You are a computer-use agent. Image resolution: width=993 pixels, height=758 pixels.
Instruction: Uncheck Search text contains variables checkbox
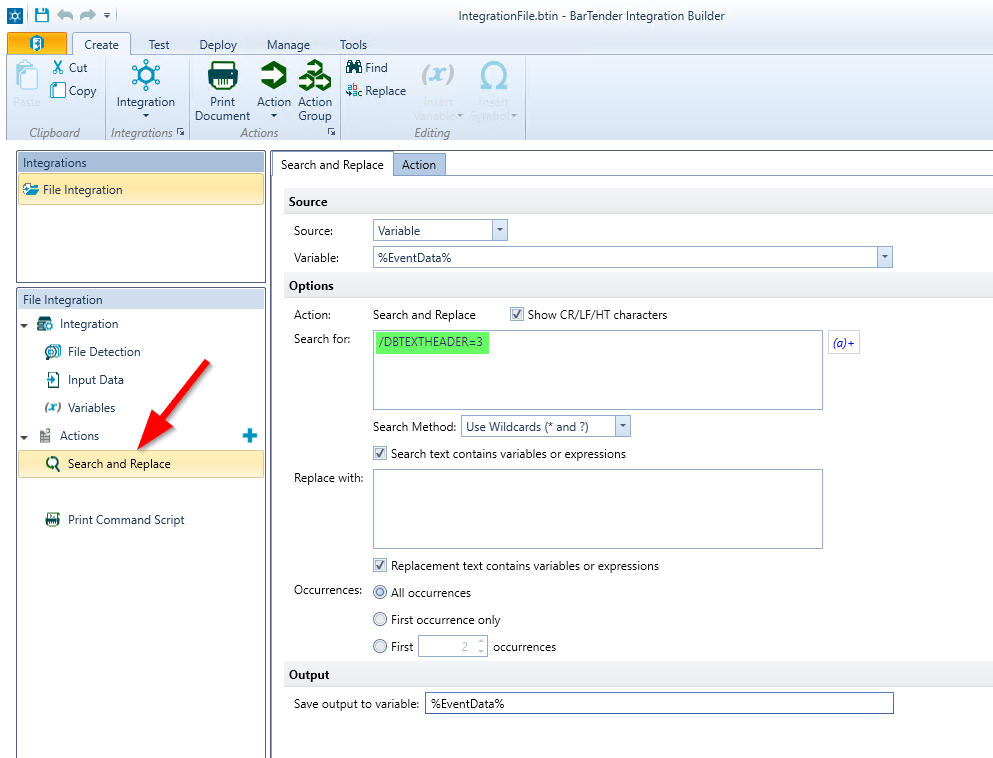[x=380, y=453]
